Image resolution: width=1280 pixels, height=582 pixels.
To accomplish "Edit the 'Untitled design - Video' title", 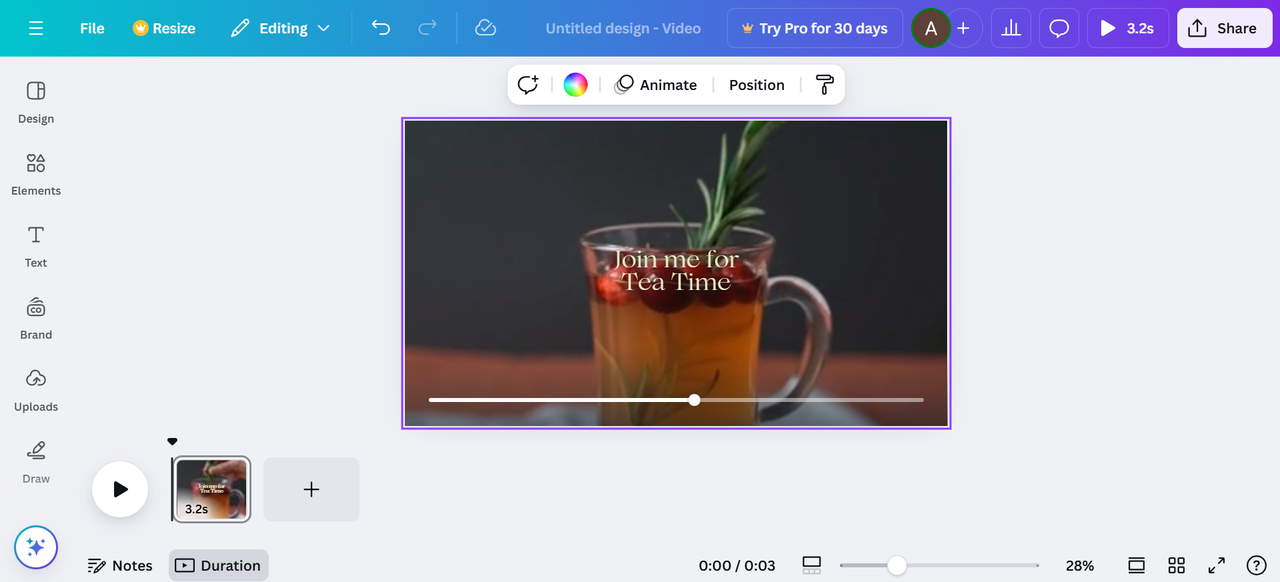I will [623, 28].
